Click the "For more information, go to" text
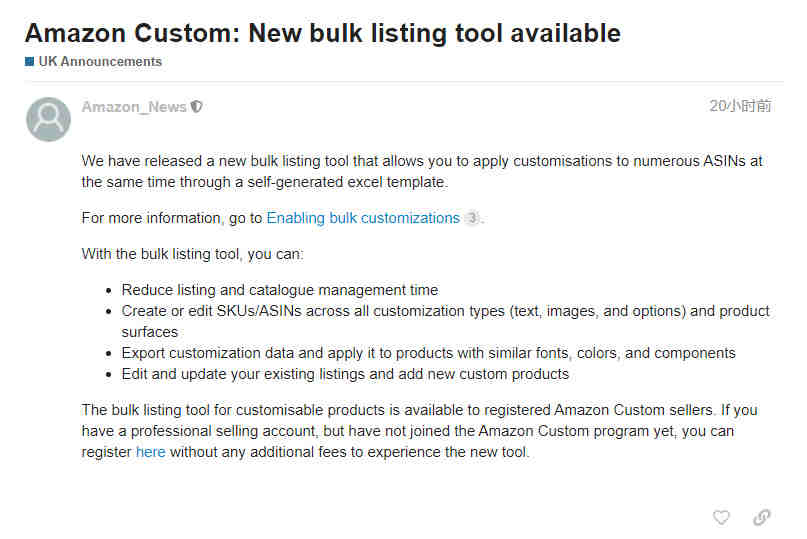 172,218
